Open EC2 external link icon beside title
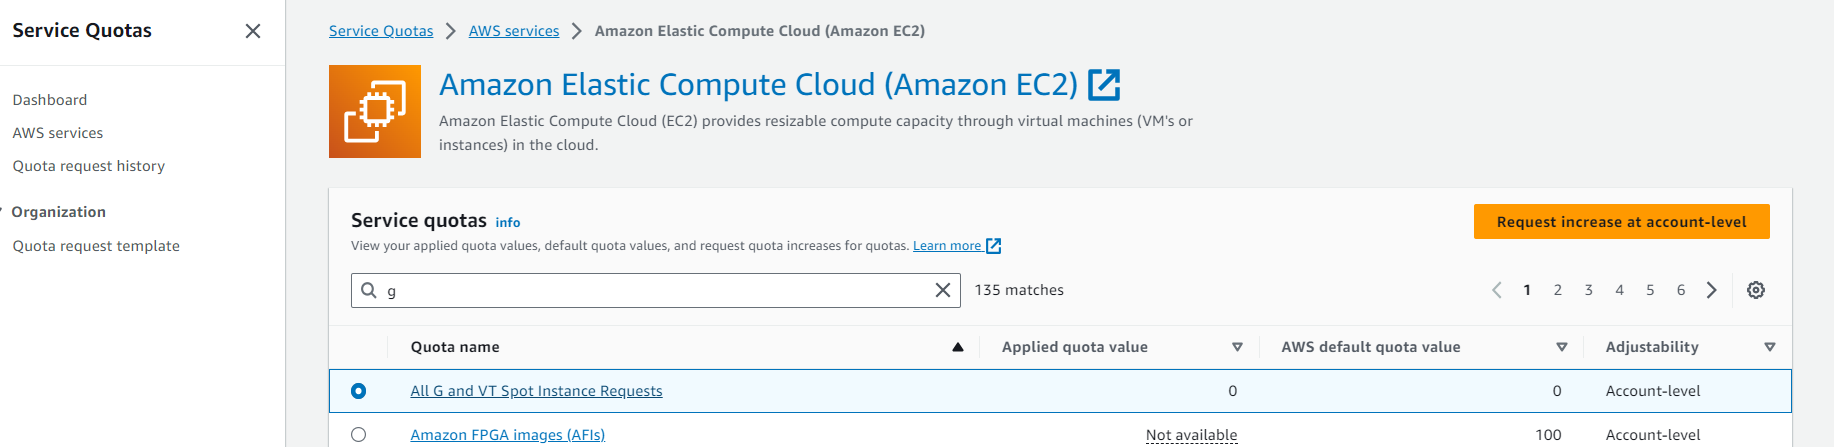 pos(1104,85)
